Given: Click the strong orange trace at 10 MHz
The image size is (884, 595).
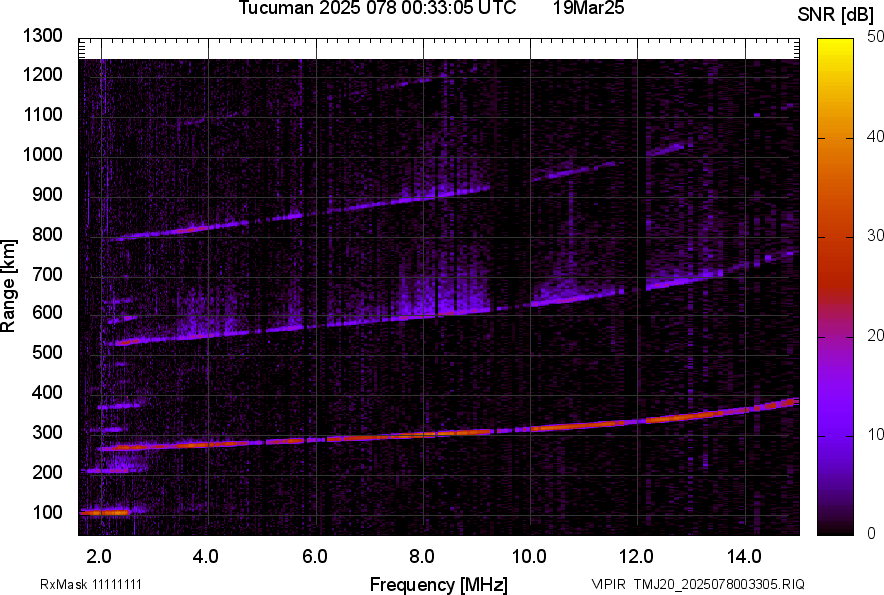Looking at the screenshot, I should pyautogui.click(x=530, y=429).
